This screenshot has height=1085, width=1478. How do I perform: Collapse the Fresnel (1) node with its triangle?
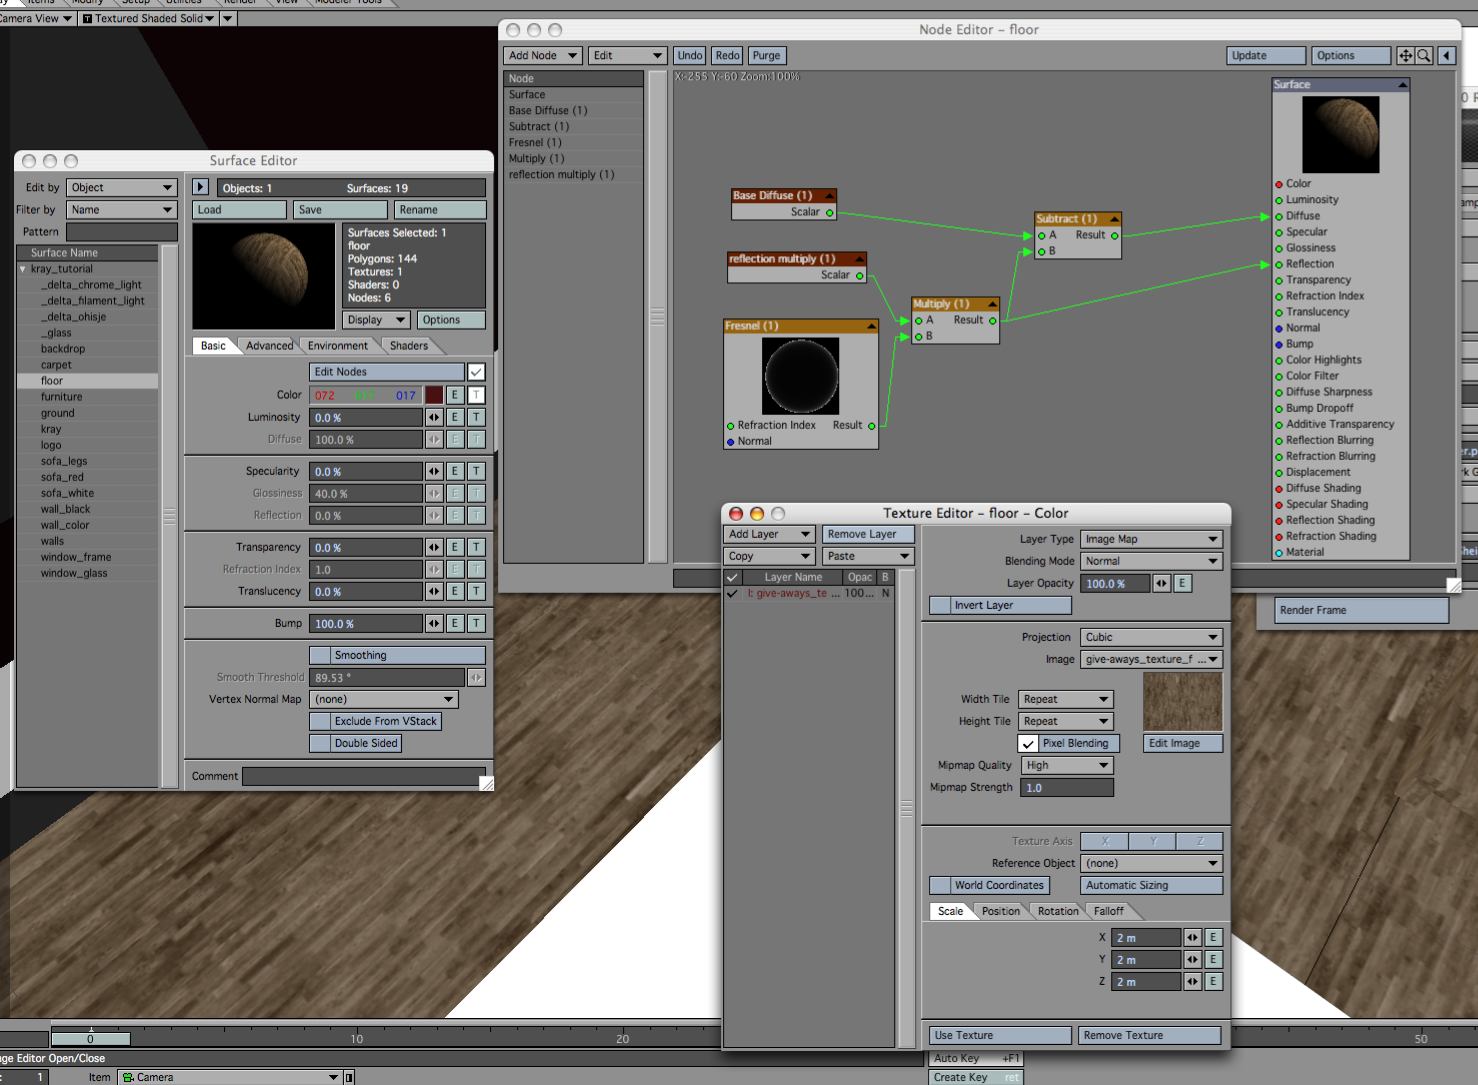point(871,326)
